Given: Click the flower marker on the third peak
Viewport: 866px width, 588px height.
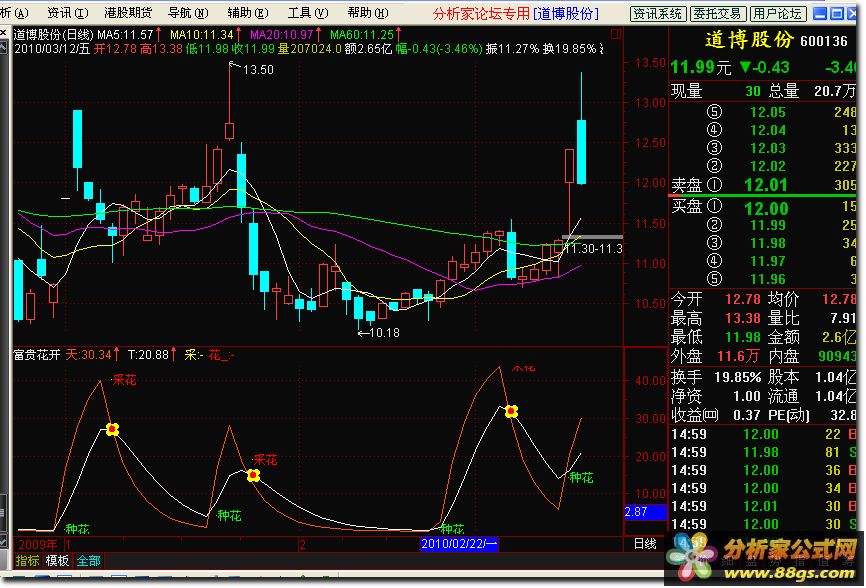Looking at the screenshot, I should tap(511, 411).
